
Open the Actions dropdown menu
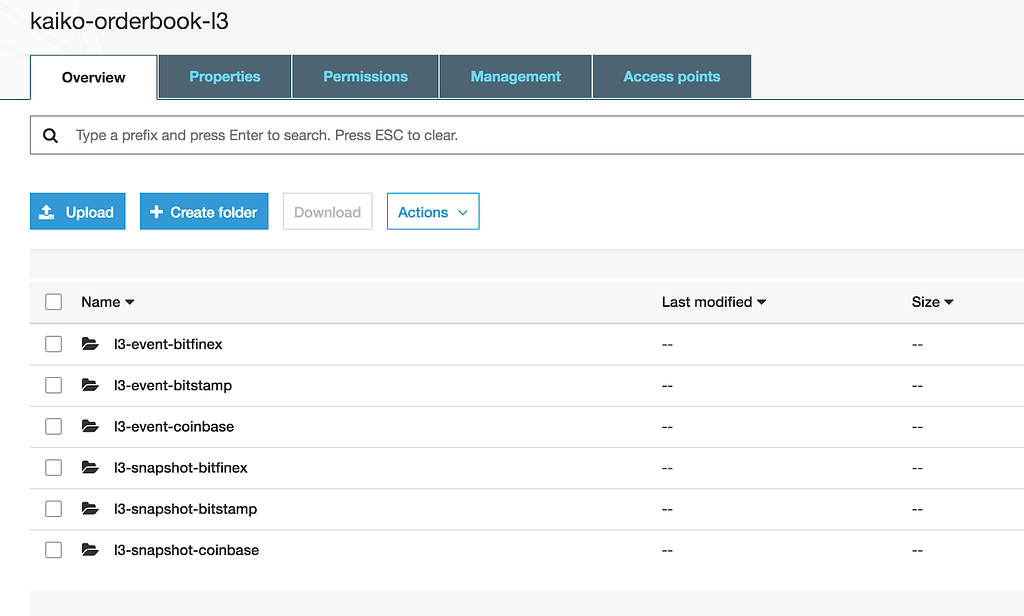click(x=433, y=212)
